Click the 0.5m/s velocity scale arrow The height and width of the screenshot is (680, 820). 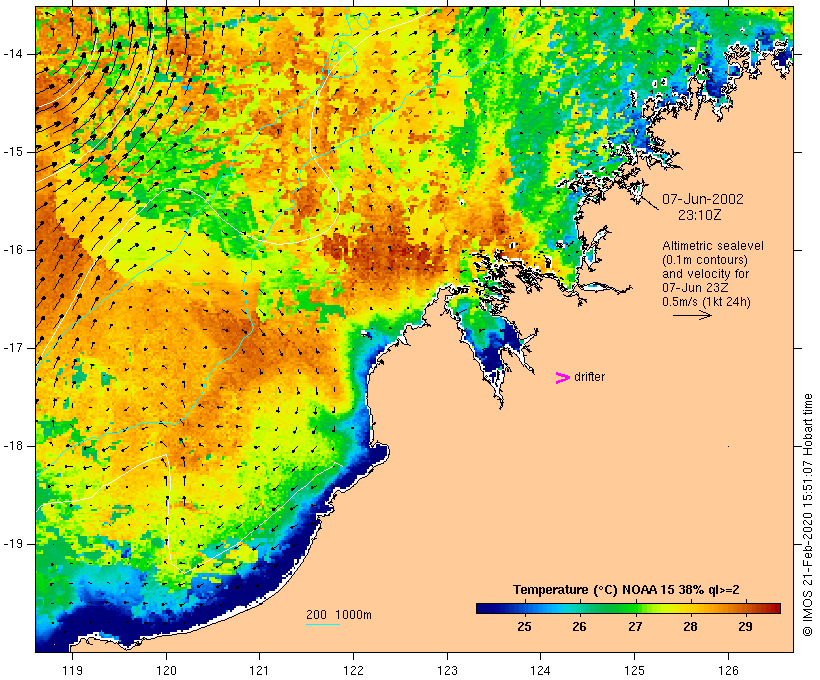(692, 315)
